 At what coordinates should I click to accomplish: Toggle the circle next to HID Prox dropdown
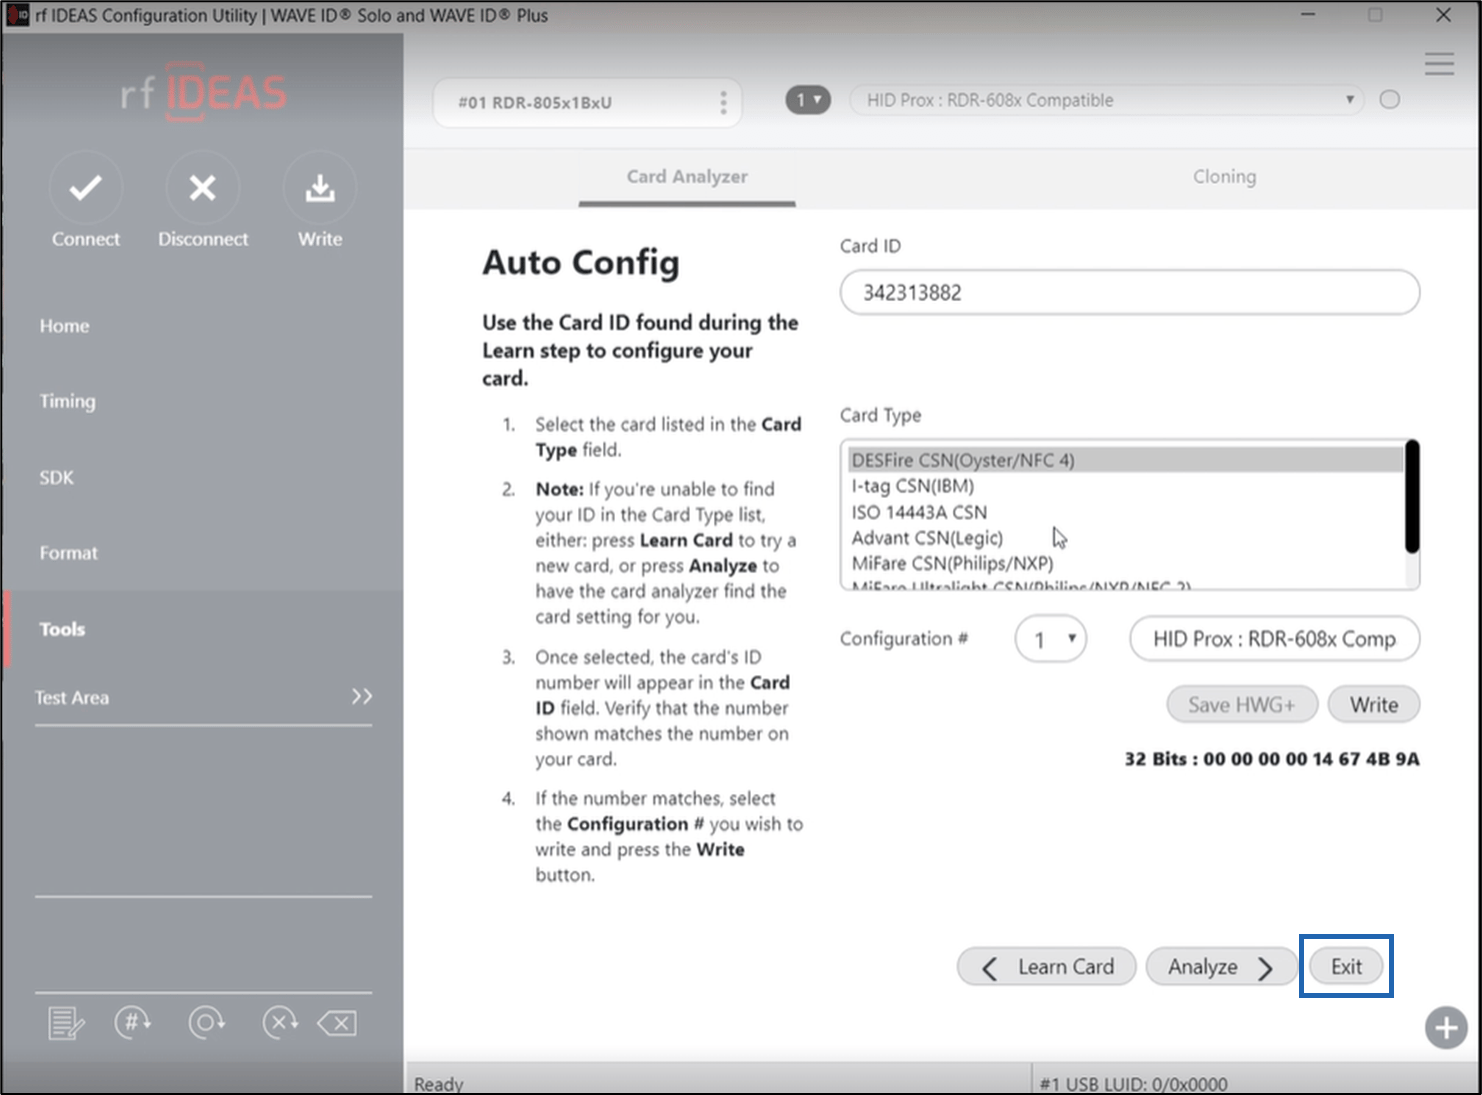click(1390, 100)
